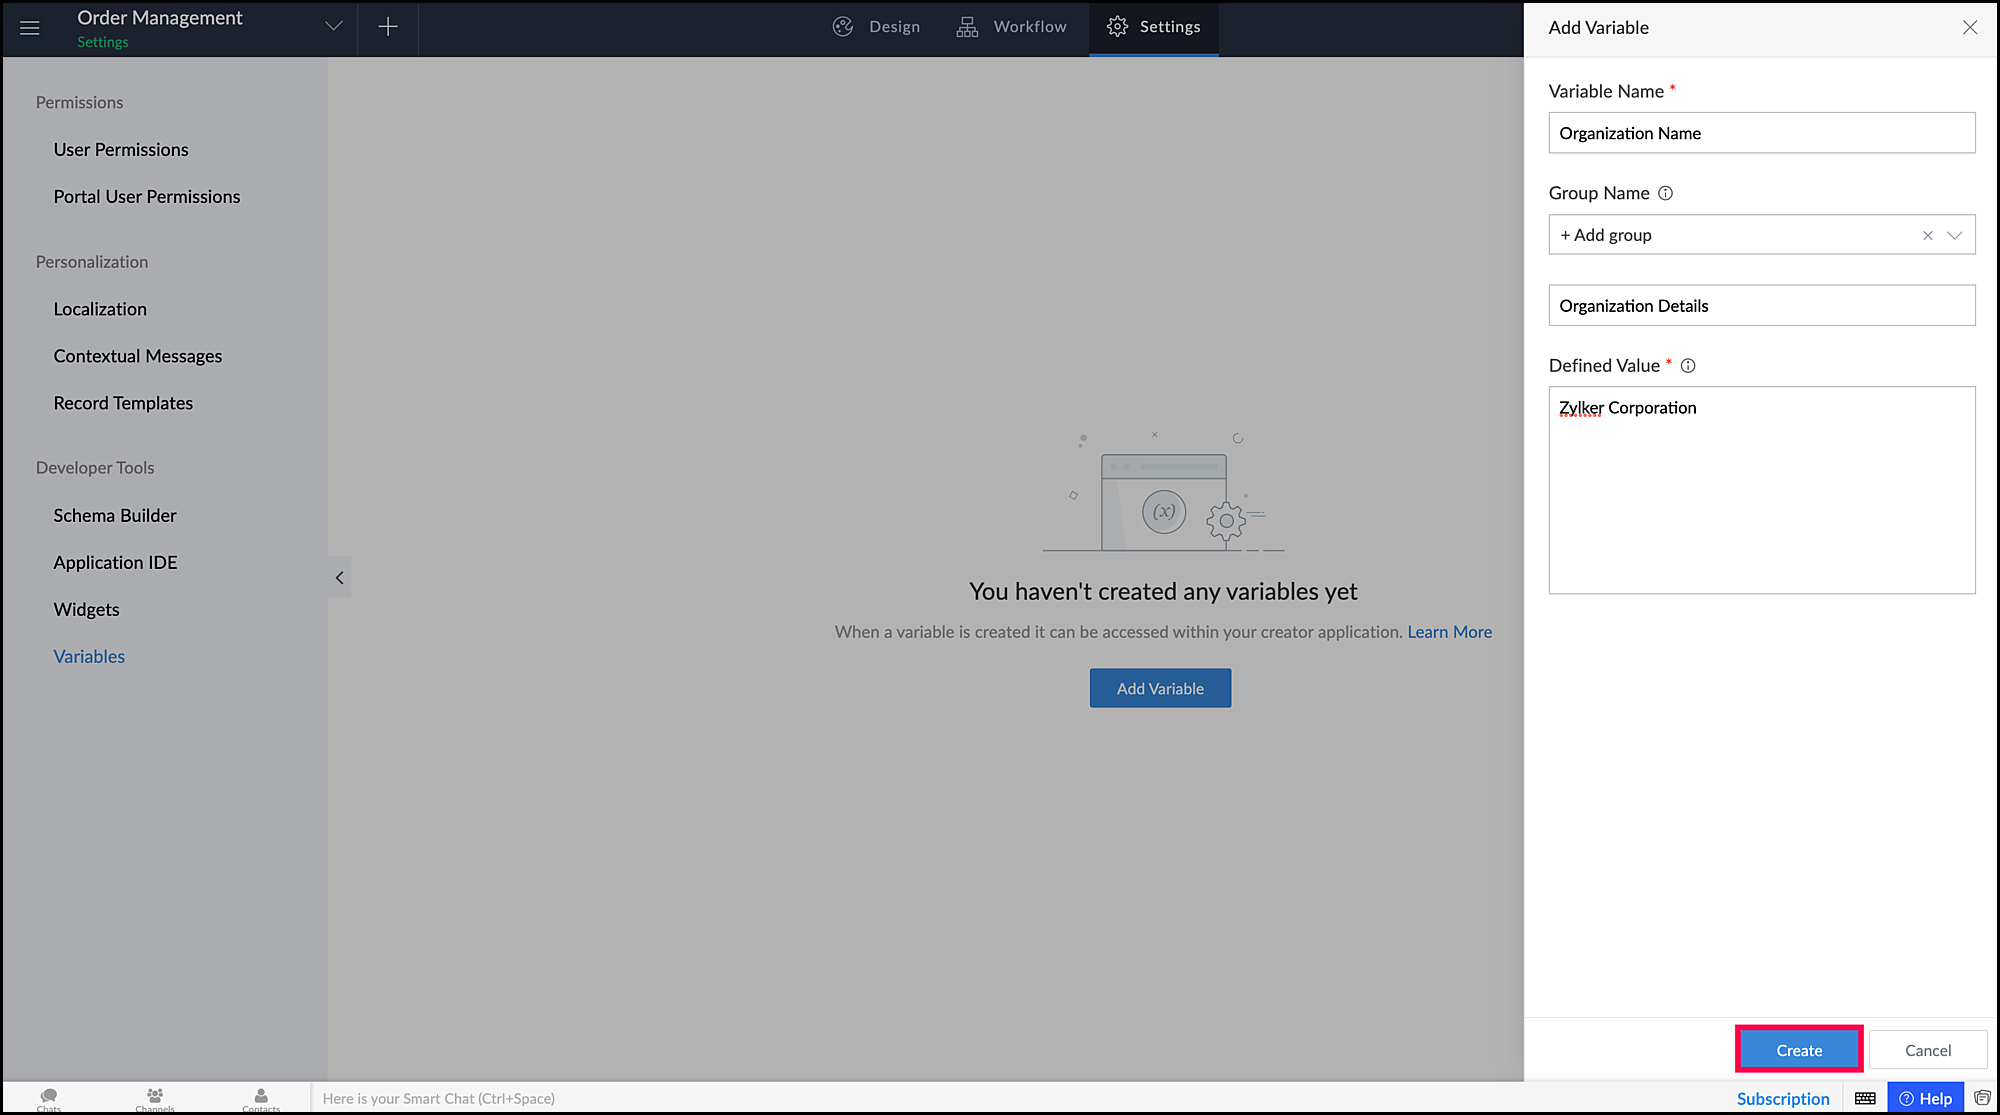Open the Group Name dropdown arrow
This screenshot has height=1115, width=2000.
click(1954, 236)
